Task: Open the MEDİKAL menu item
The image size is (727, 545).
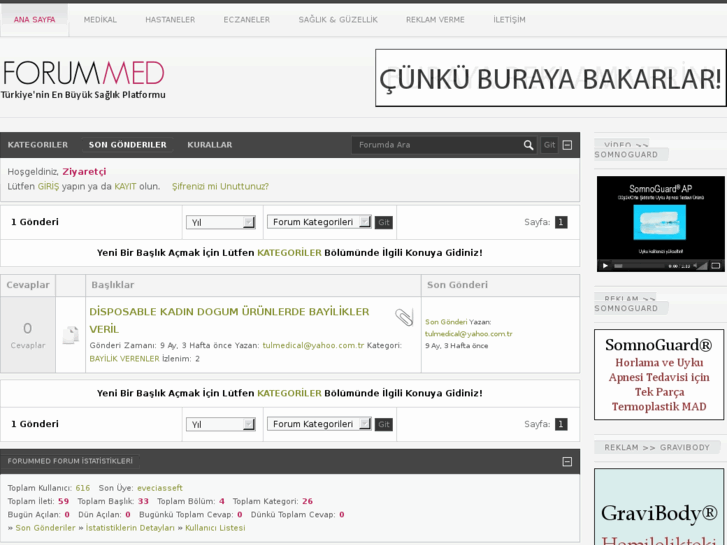Action: pyautogui.click(x=100, y=19)
